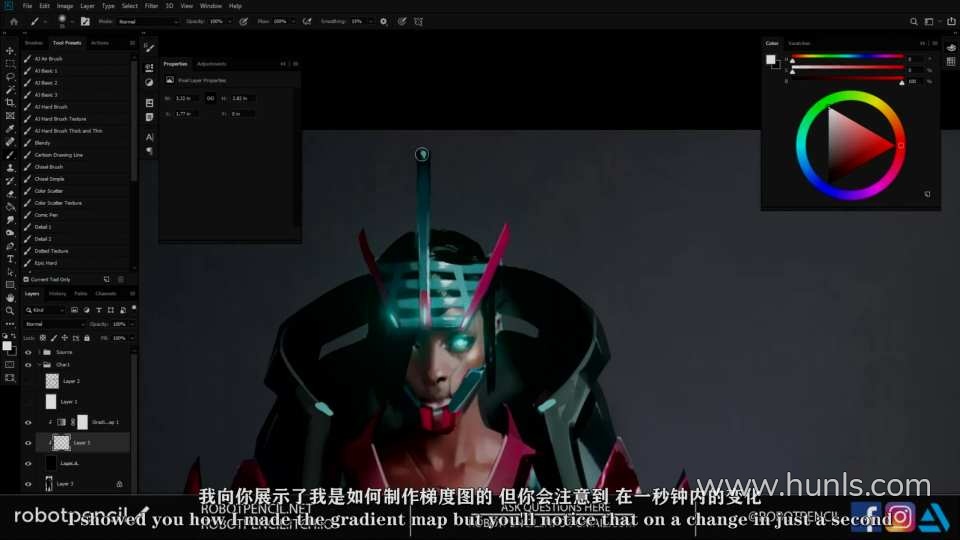
Task: Open the Character panel icon
Action: click(149, 137)
